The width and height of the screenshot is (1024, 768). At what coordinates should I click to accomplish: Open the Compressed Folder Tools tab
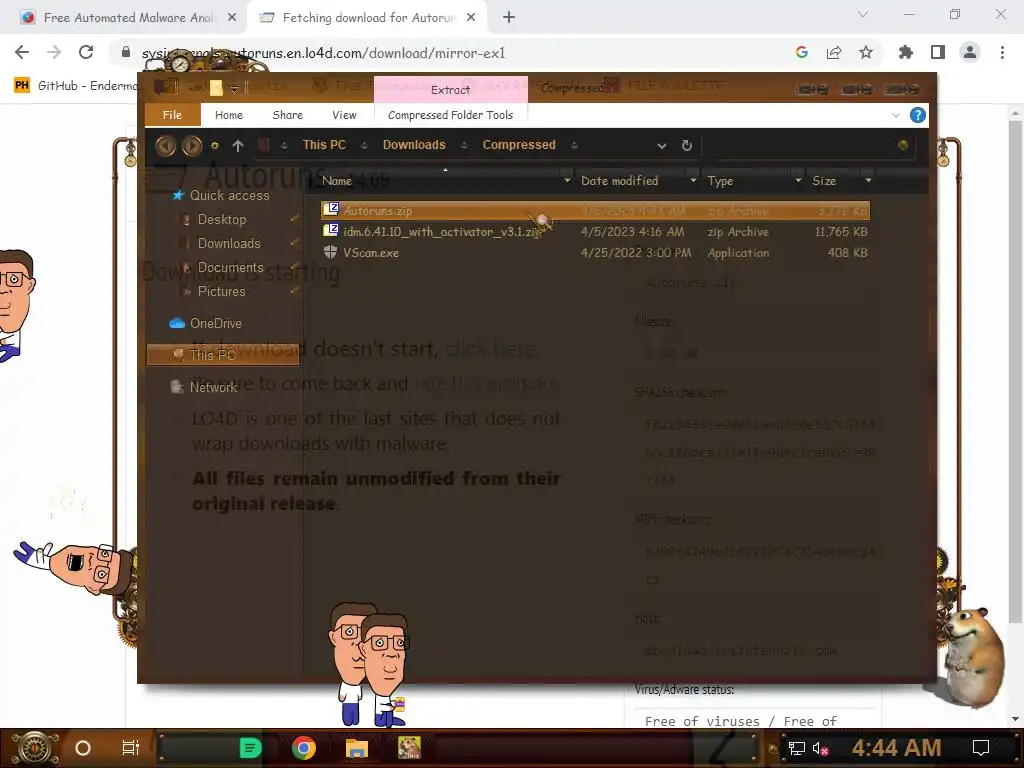tap(451, 115)
